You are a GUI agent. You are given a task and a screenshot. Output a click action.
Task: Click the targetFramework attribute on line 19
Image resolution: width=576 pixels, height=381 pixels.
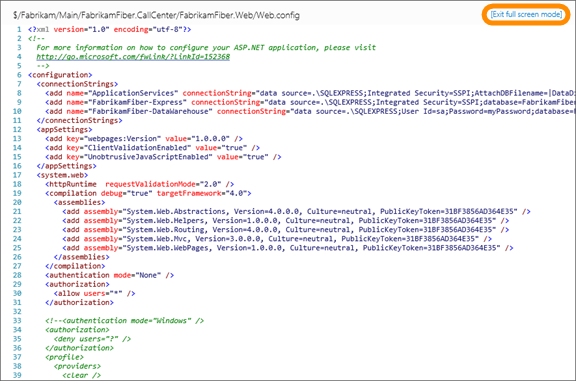click(x=189, y=193)
